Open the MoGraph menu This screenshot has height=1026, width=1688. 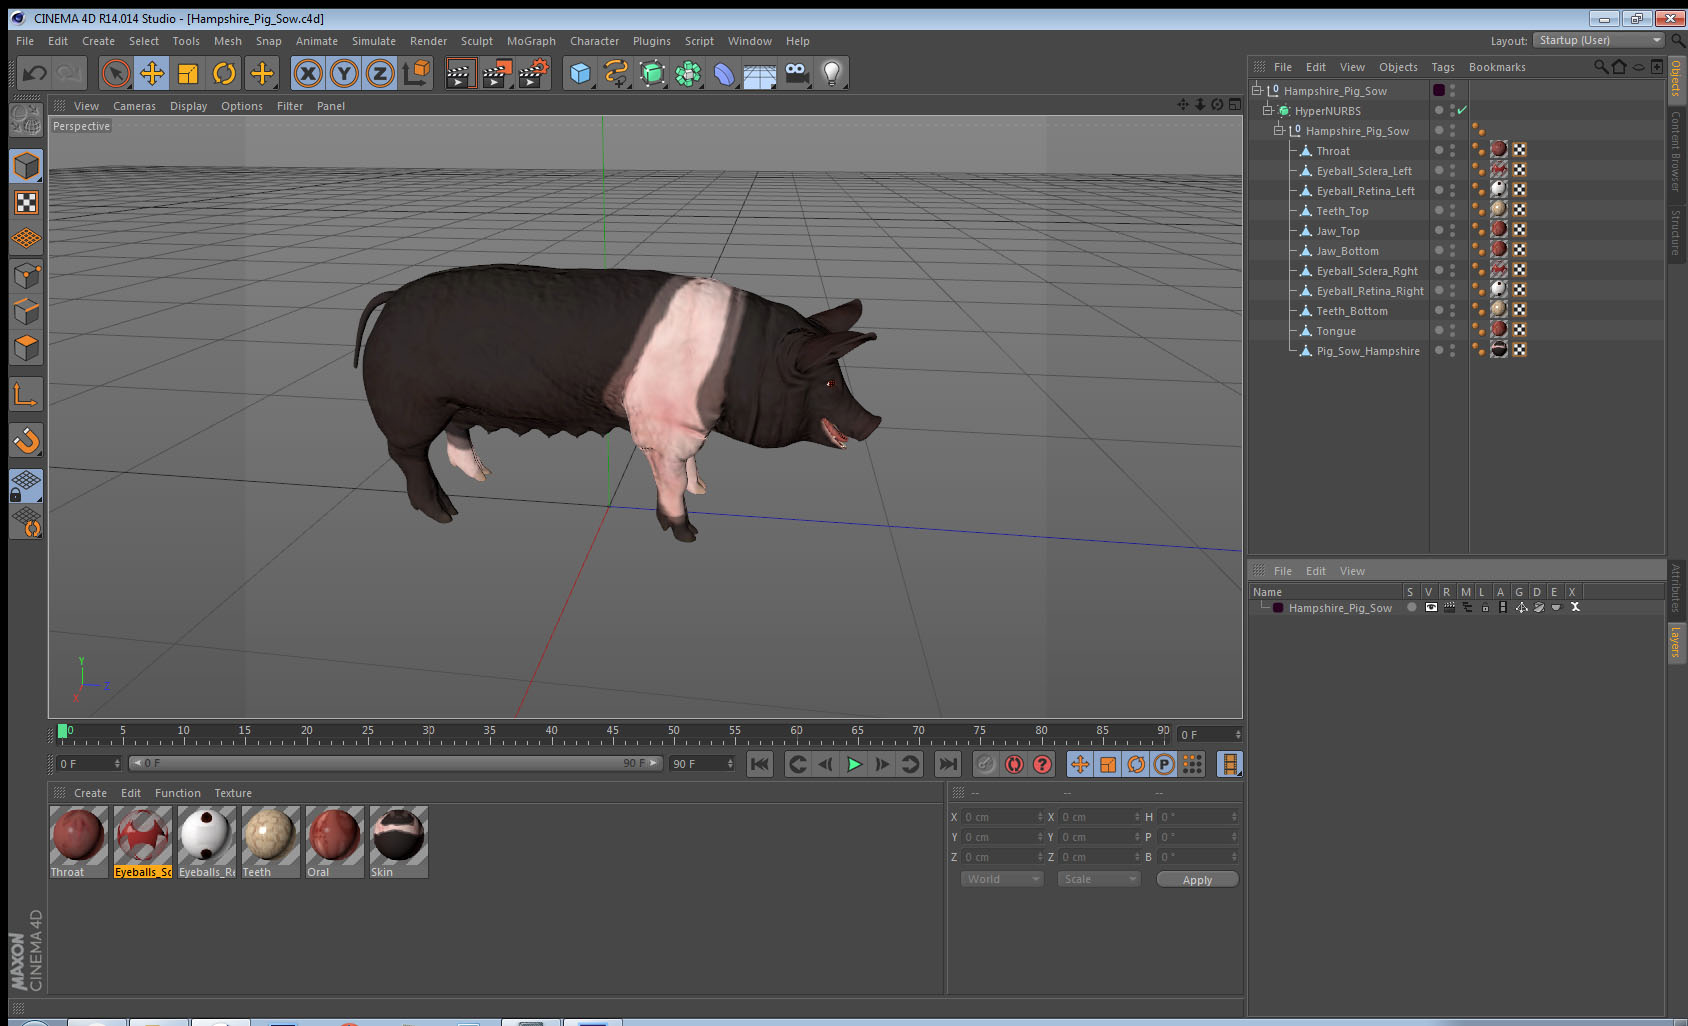531,41
